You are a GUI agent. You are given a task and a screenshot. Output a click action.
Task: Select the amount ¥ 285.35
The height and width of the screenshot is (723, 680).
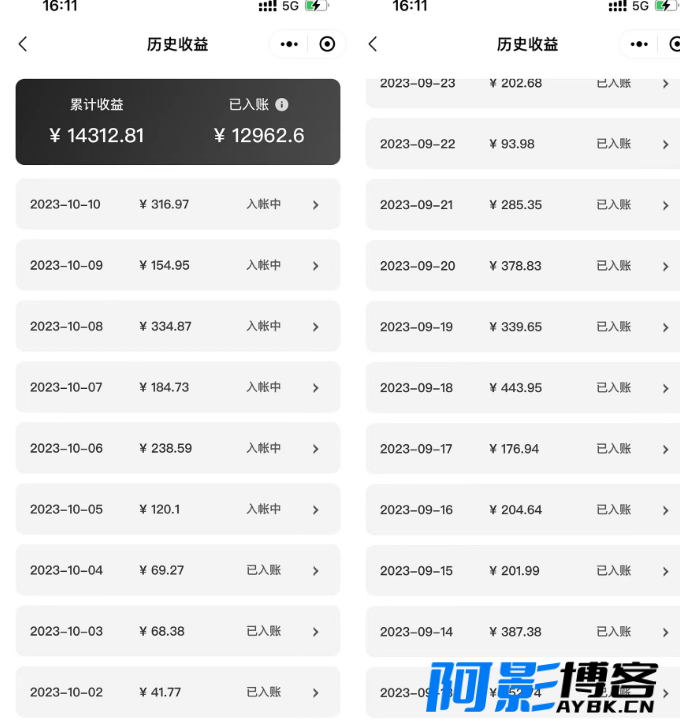(x=515, y=205)
